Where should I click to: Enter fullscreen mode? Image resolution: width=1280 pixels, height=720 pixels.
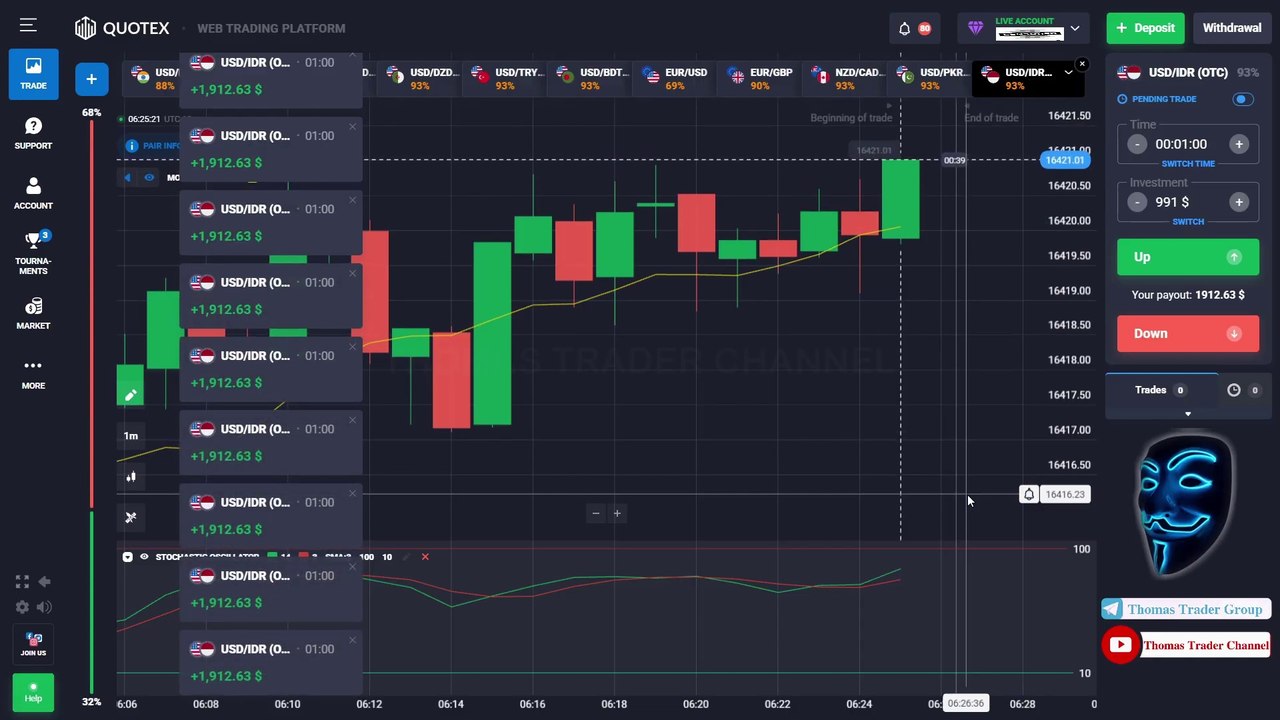[22, 581]
